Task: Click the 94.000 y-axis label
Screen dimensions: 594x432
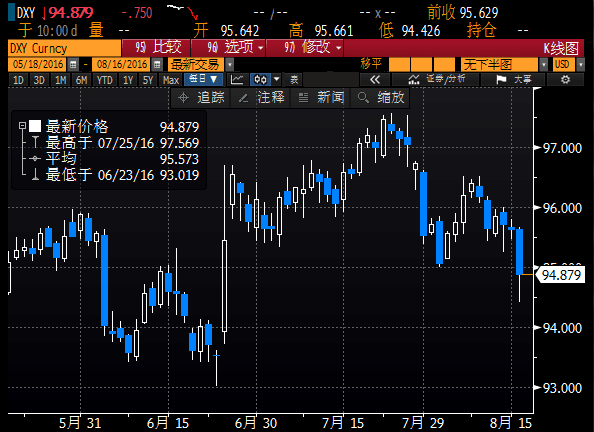Action: tap(562, 328)
